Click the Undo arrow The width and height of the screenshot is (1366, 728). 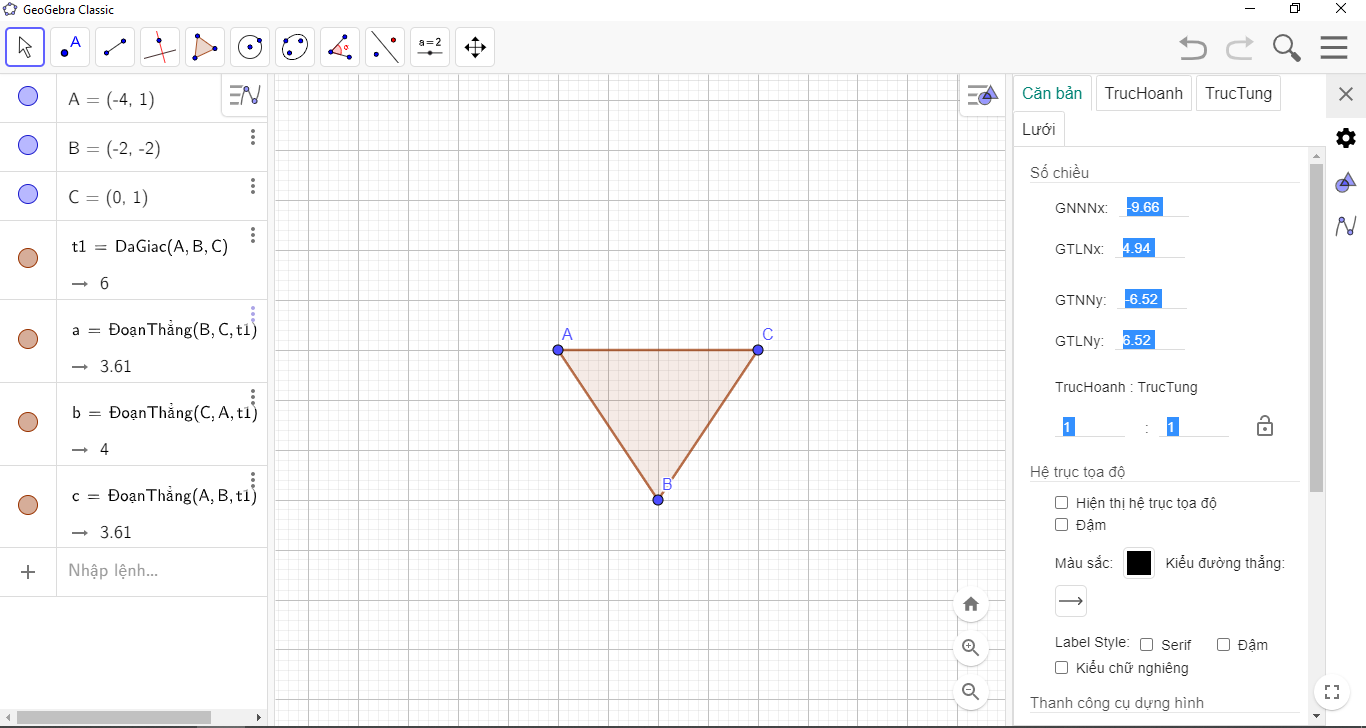click(x=1192, y=47)
